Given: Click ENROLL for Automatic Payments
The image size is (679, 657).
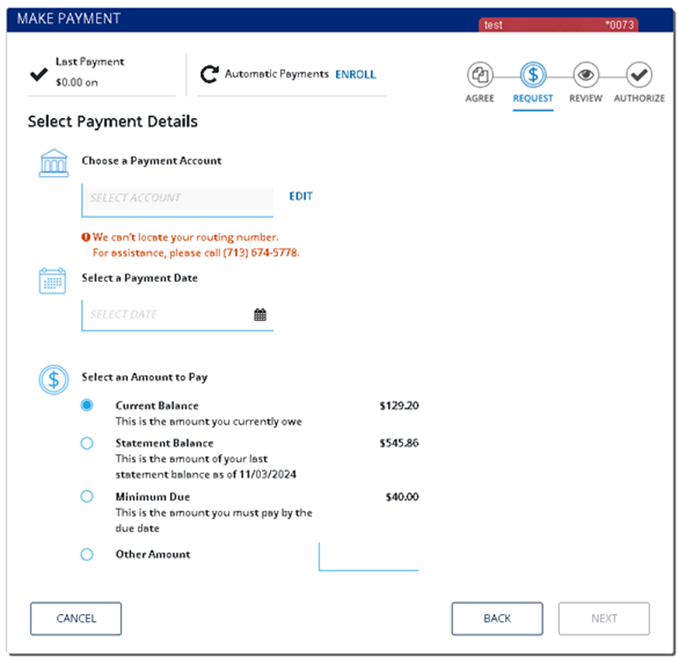Looking at the screenshot, I should (356, 74).
